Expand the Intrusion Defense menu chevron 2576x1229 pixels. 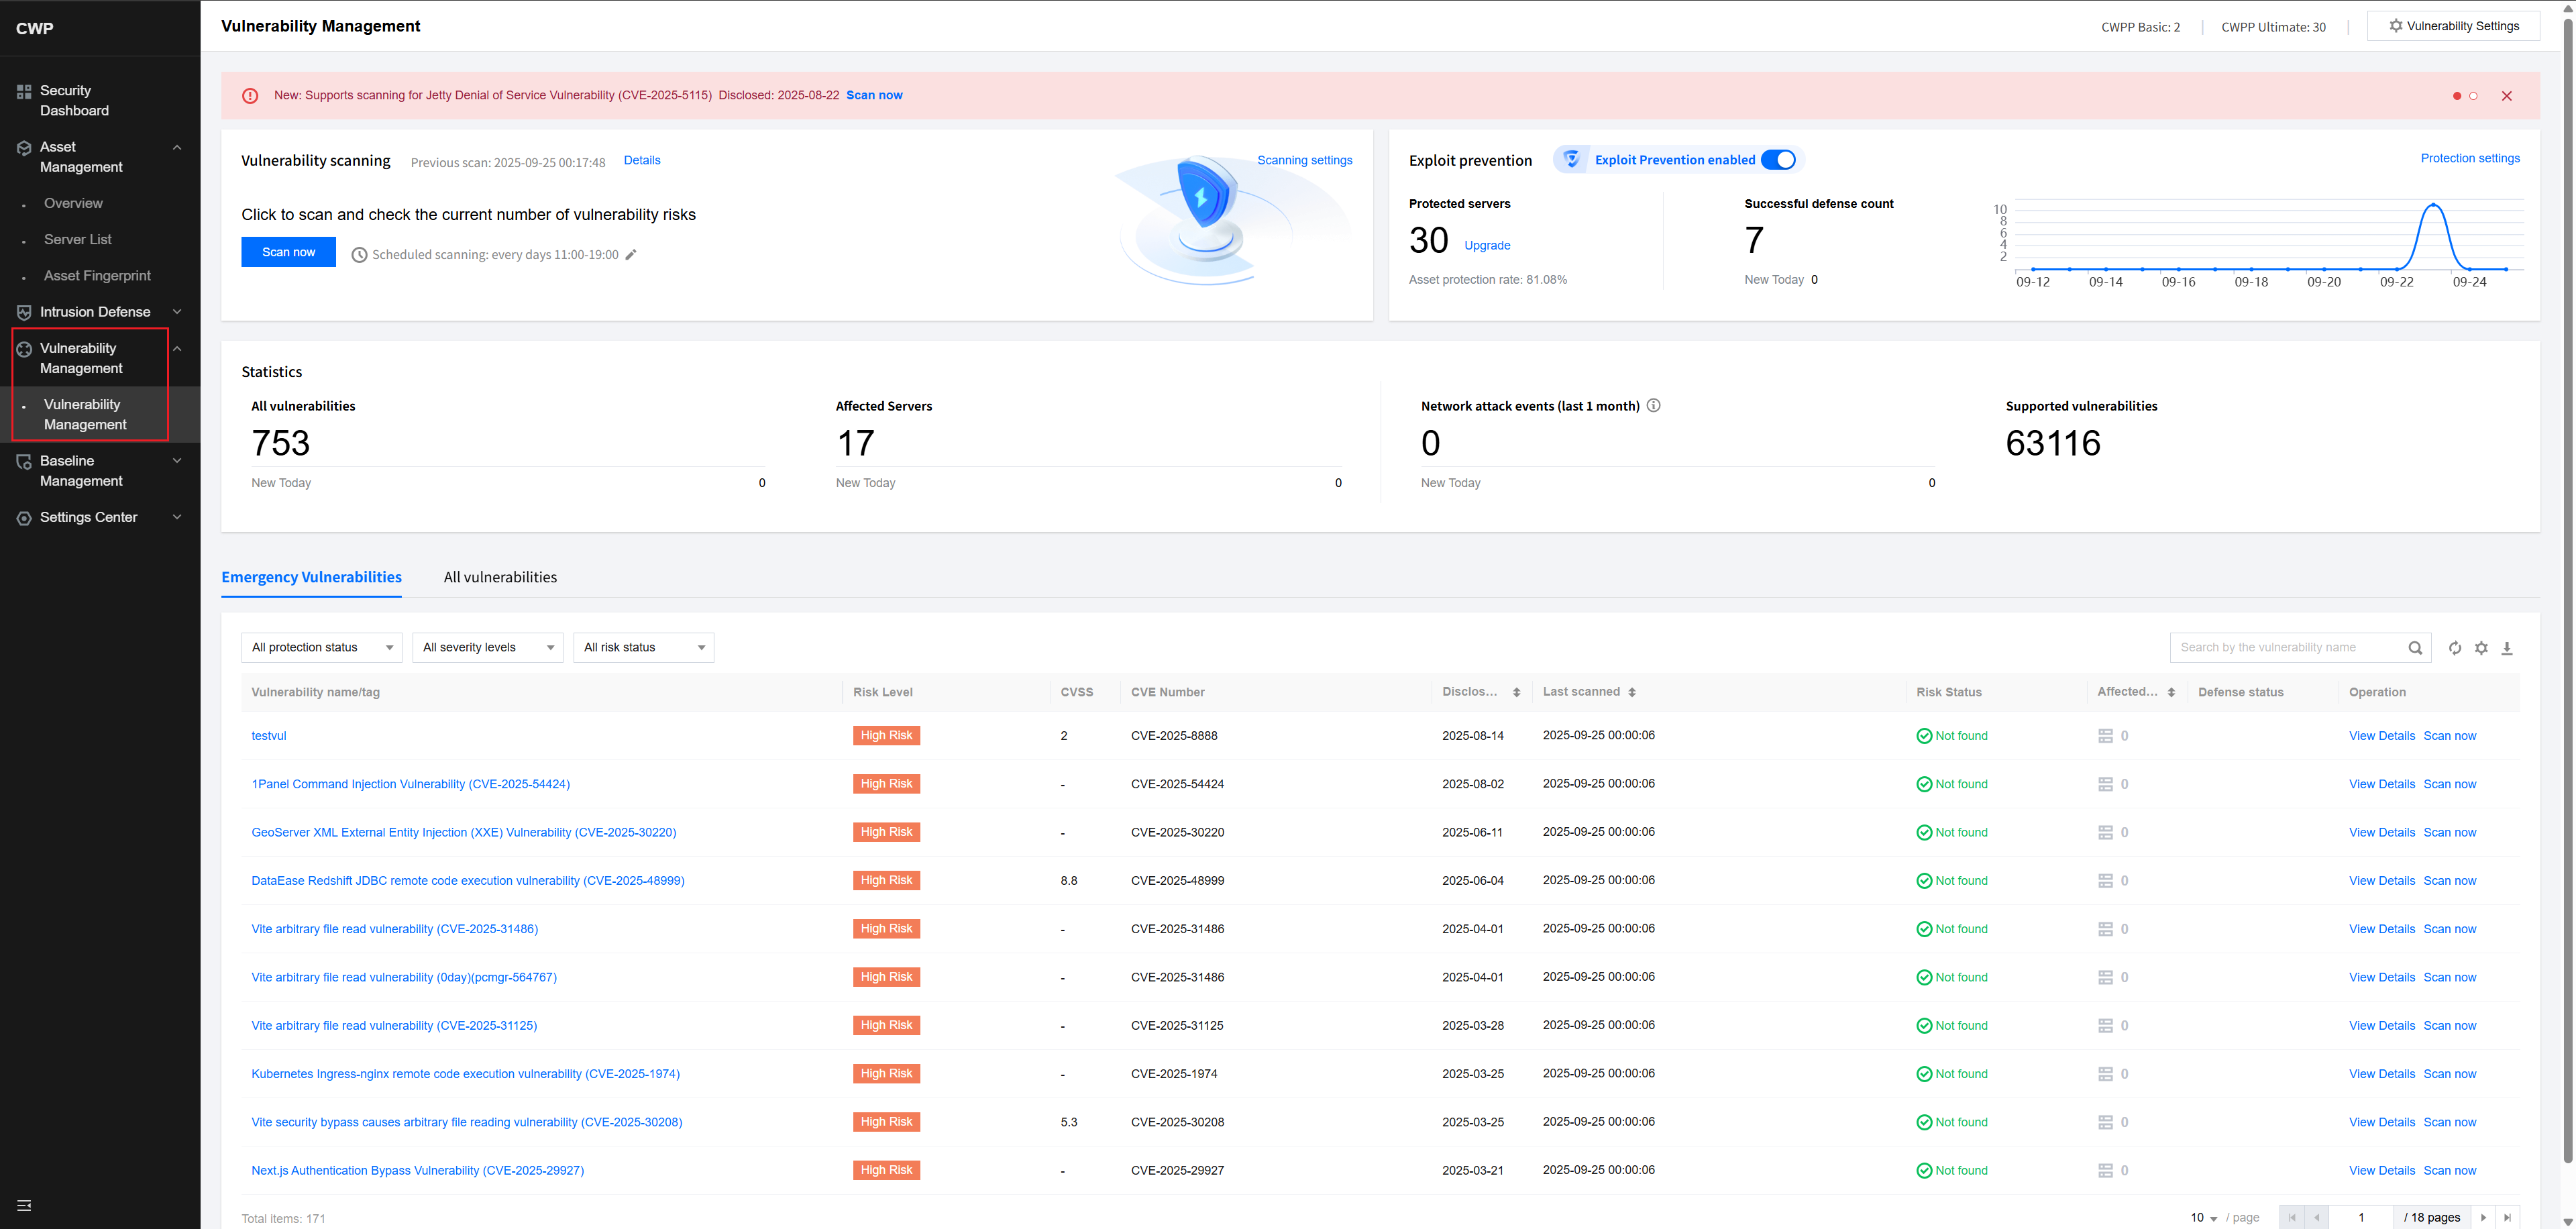(x=177, y=312)
